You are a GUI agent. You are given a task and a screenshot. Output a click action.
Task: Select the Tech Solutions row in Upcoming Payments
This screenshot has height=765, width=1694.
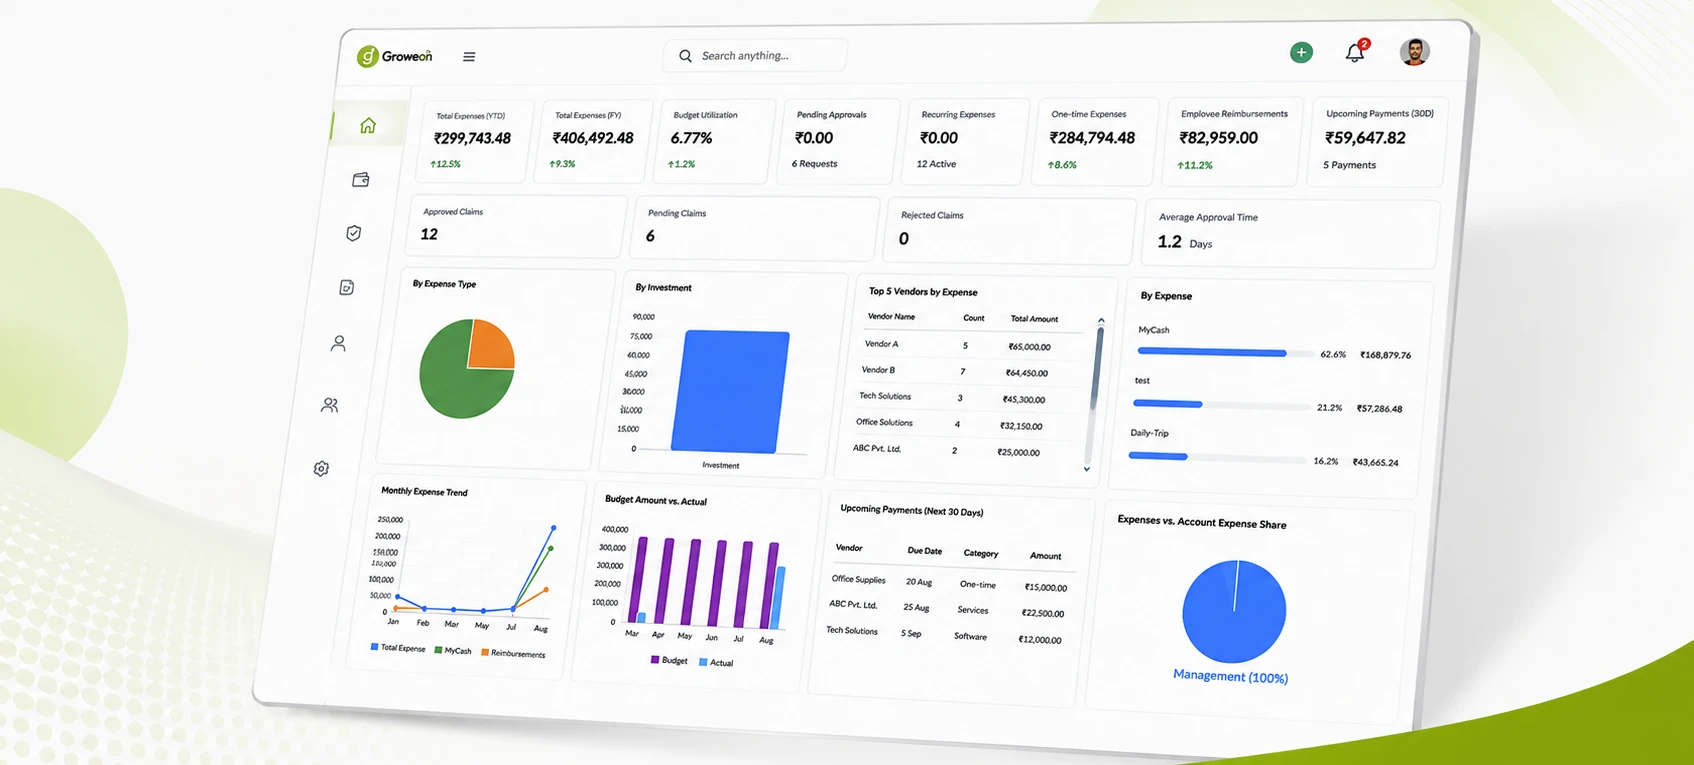pyautogui.click(x=944, y=635)
